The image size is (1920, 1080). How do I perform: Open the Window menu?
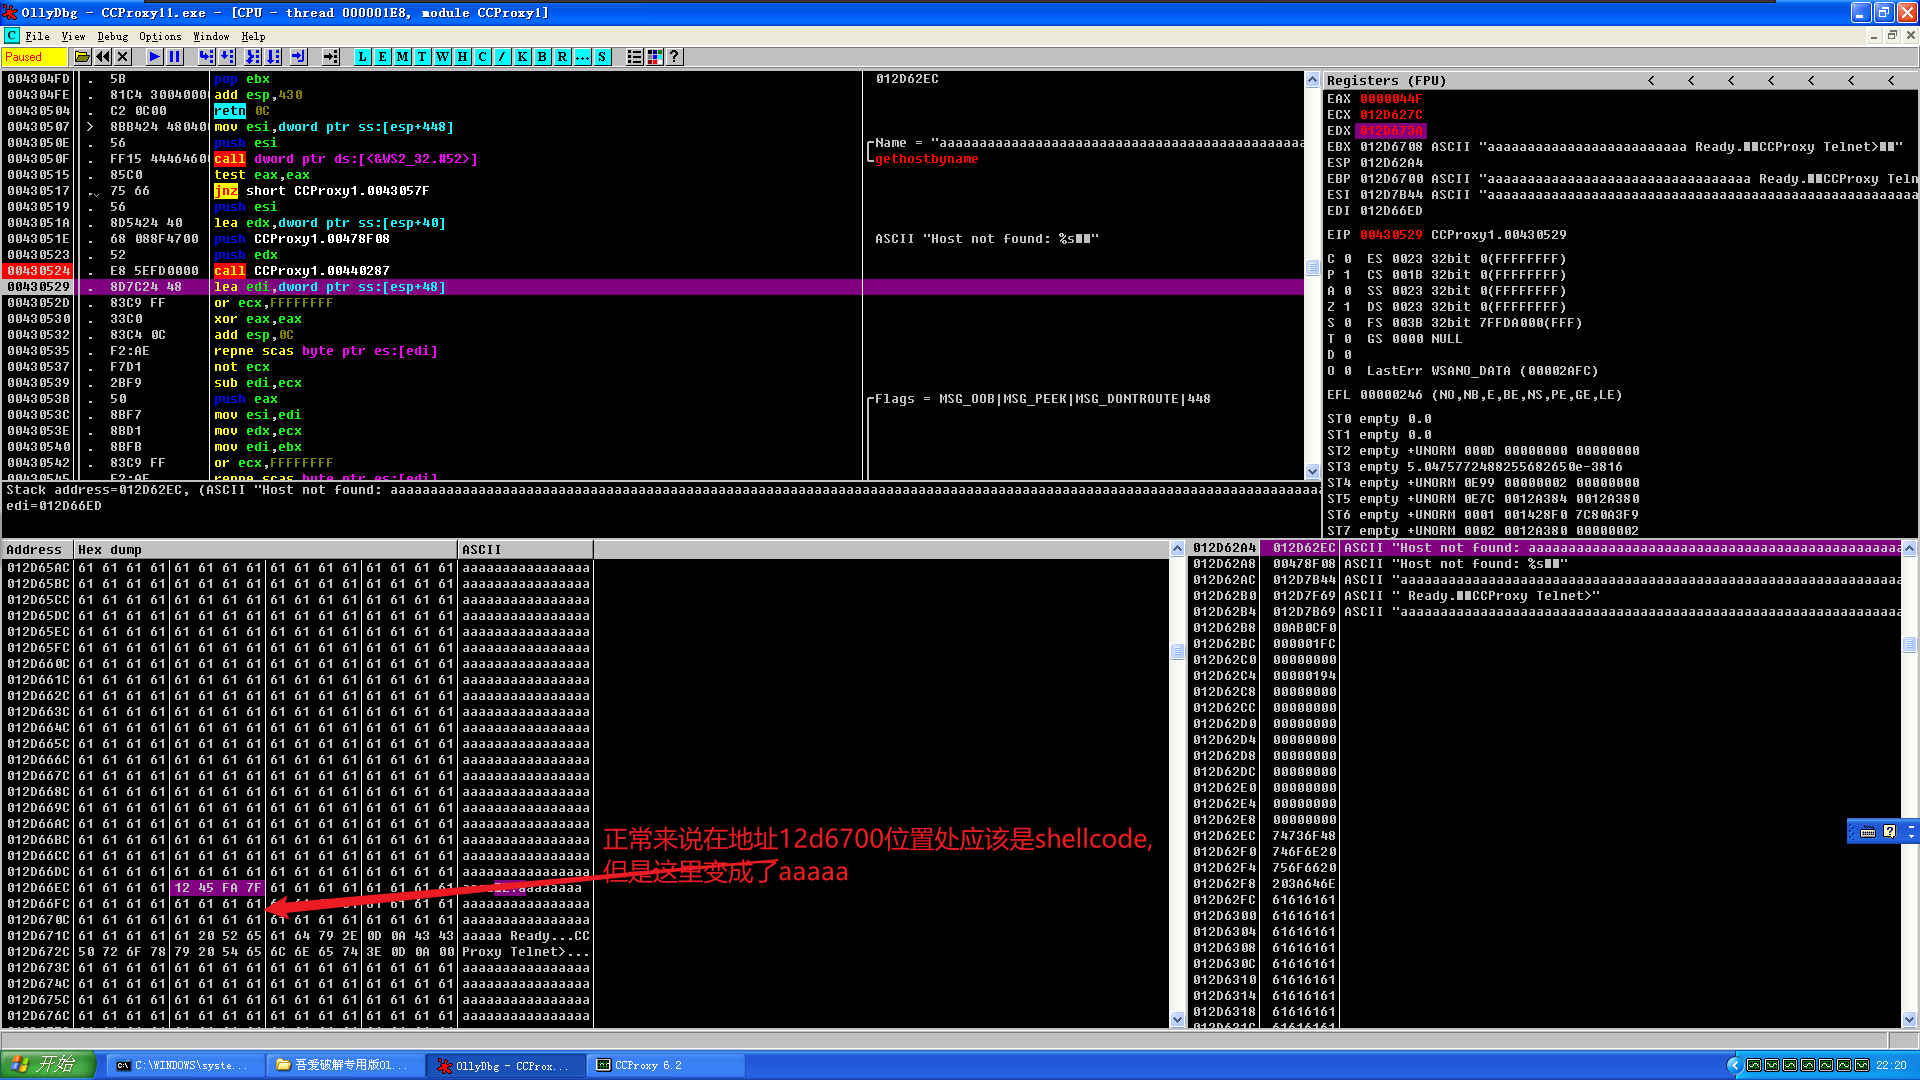tap(211, 36)
